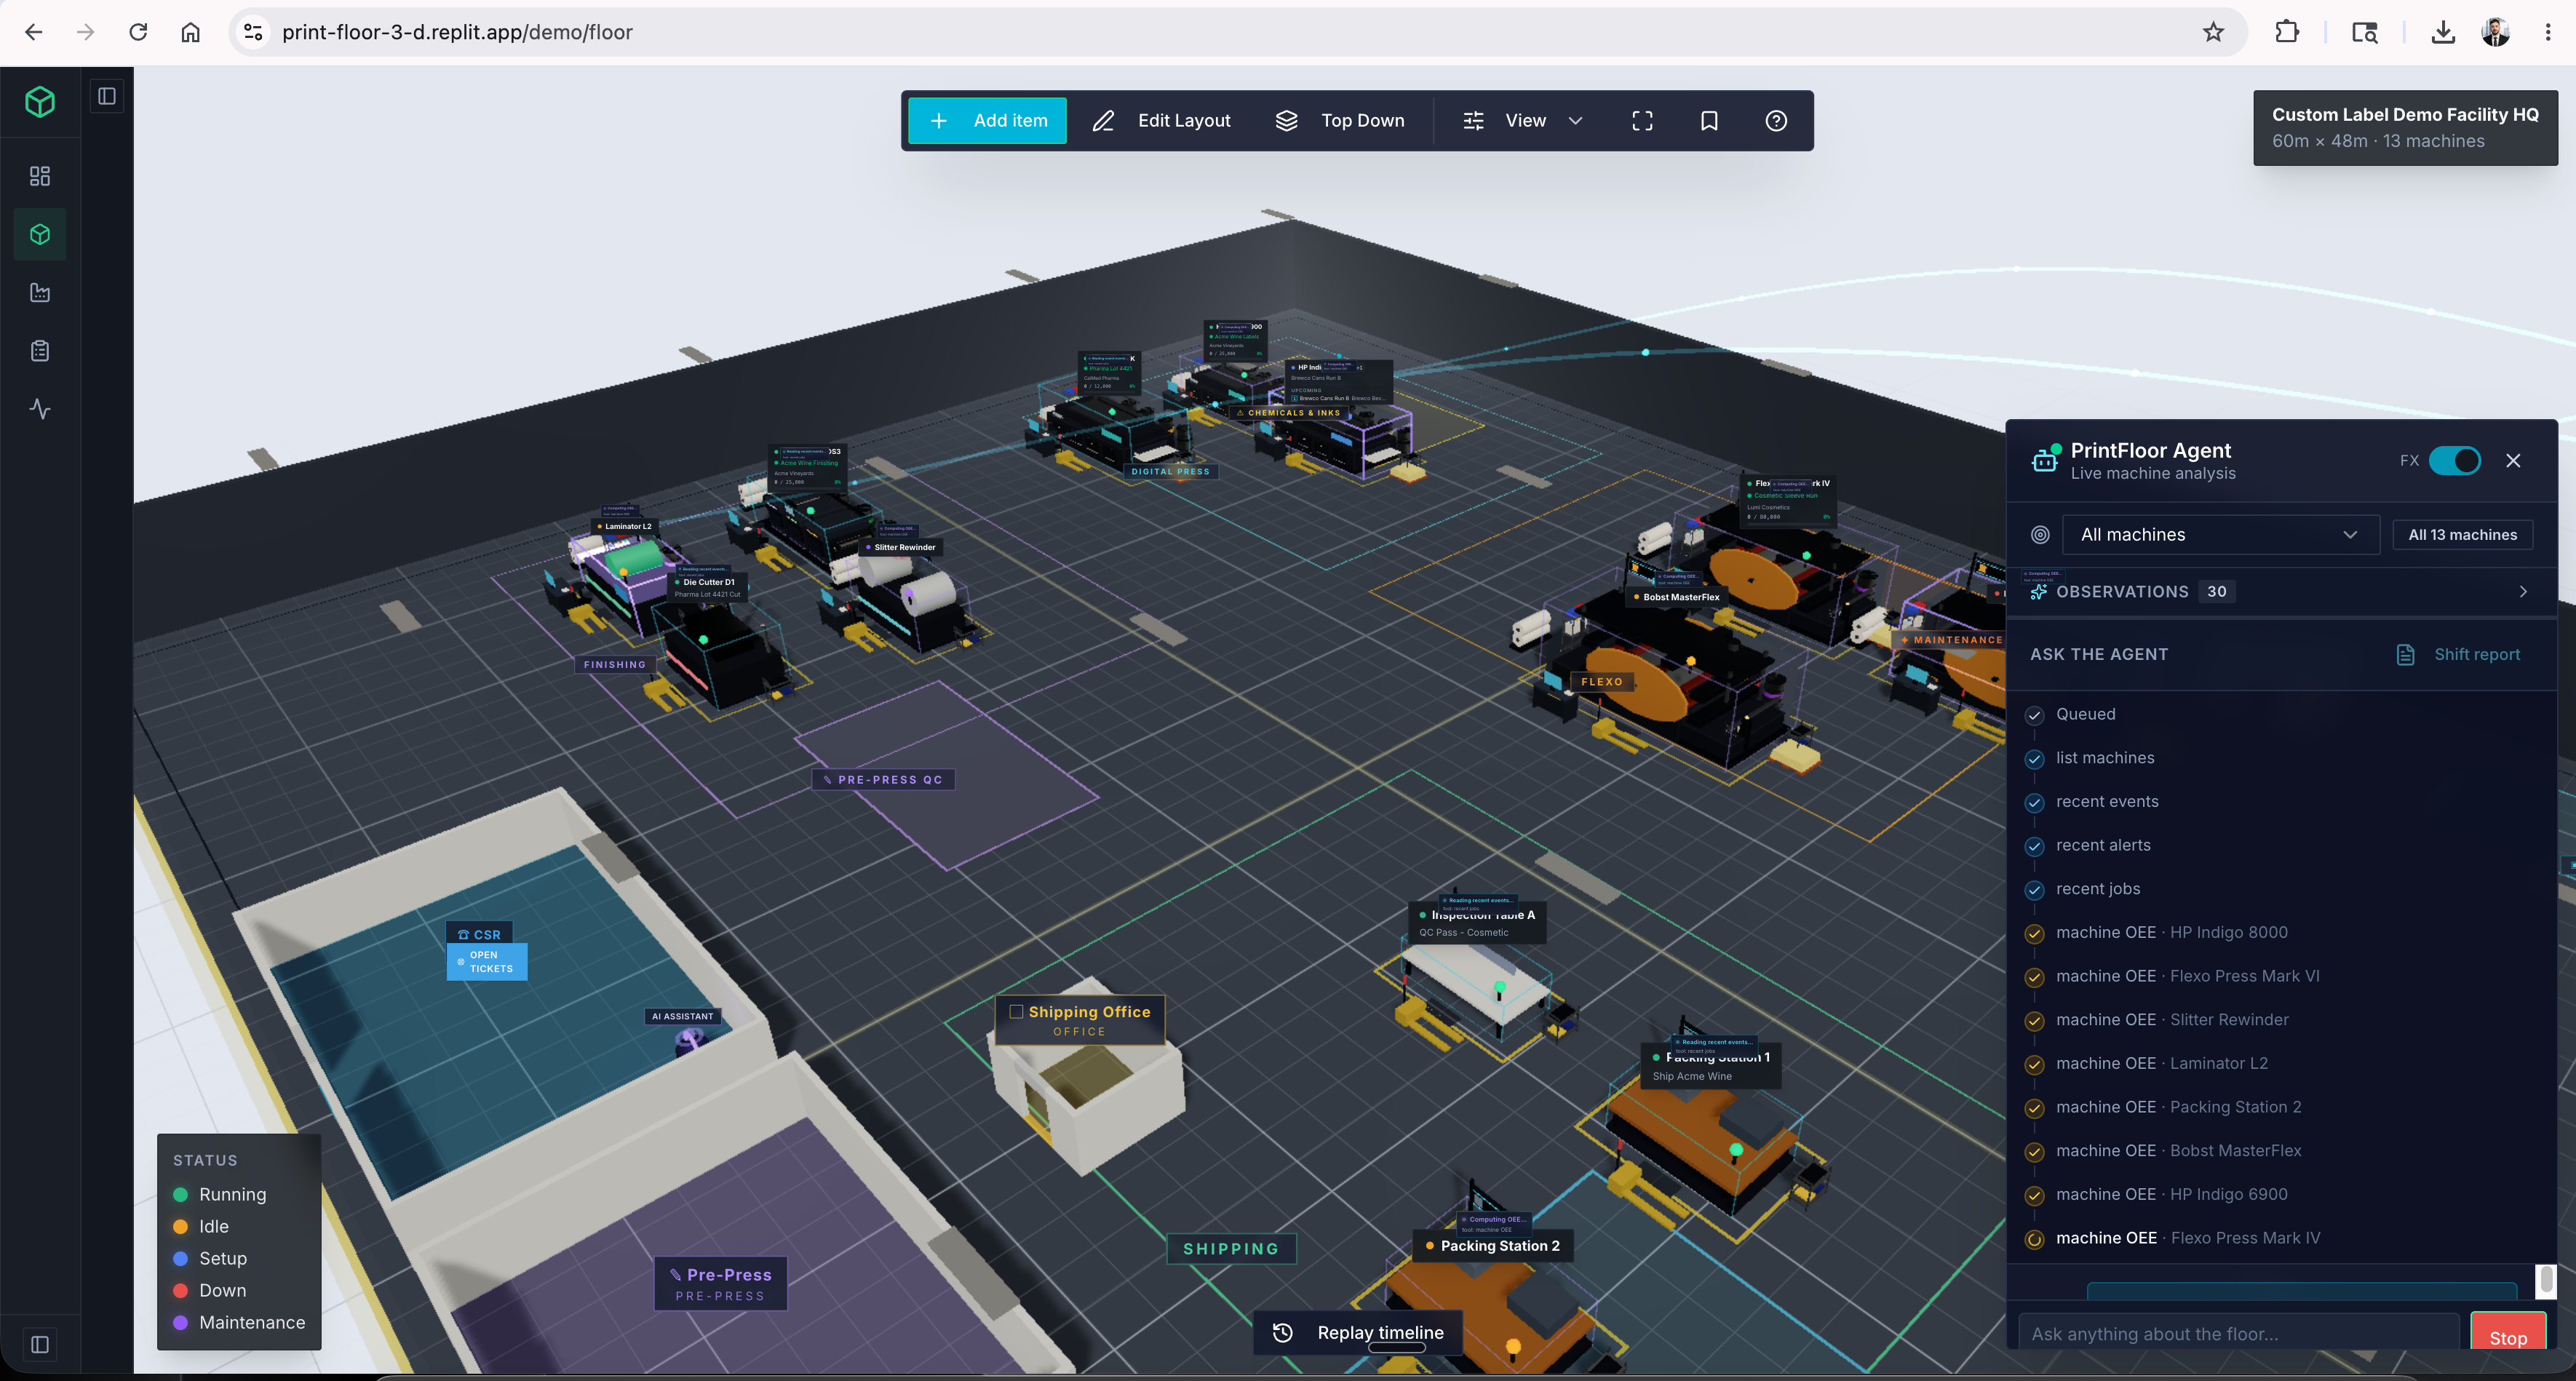The width and height of the screenshot is (2576, 1381).
Task: Click the Pre-Press zone label
Action: (x=720, y=1283)
